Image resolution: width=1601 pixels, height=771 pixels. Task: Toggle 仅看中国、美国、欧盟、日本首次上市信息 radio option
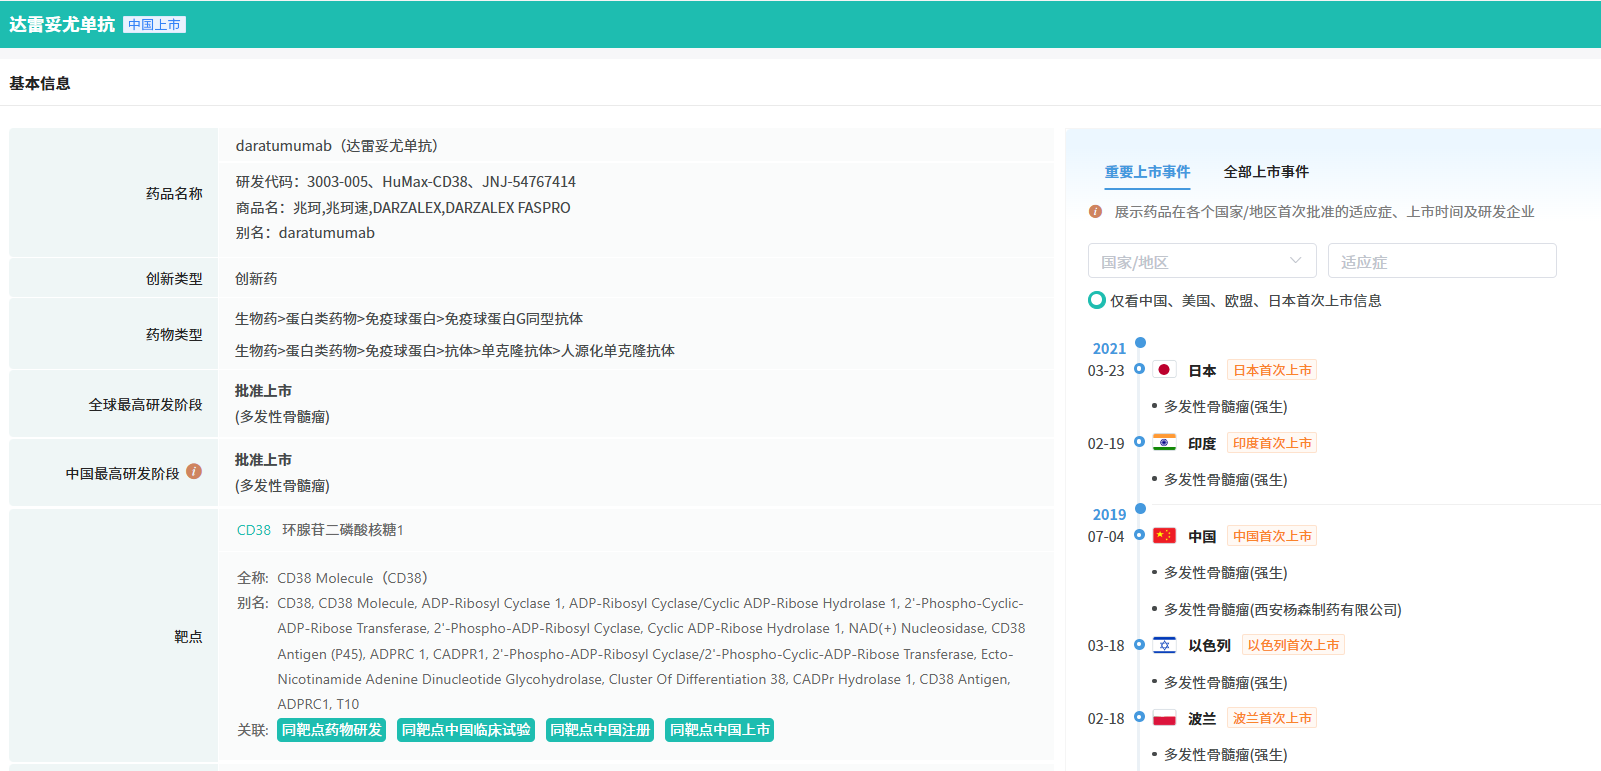click(1097, 300)
